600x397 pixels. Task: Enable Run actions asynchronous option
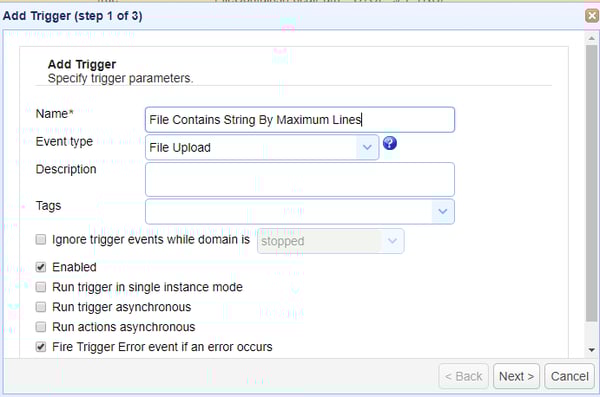(x=41, y=327)
